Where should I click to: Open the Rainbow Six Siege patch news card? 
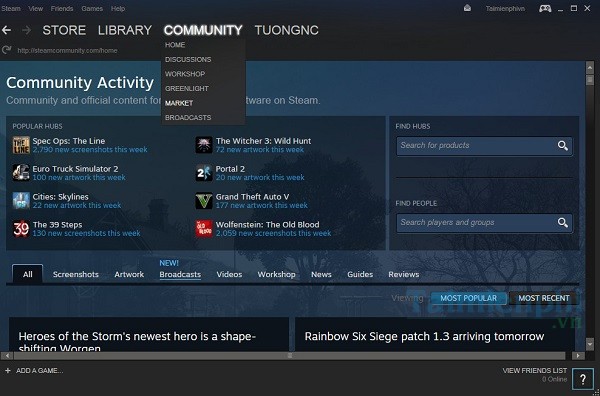coord(435,334)
